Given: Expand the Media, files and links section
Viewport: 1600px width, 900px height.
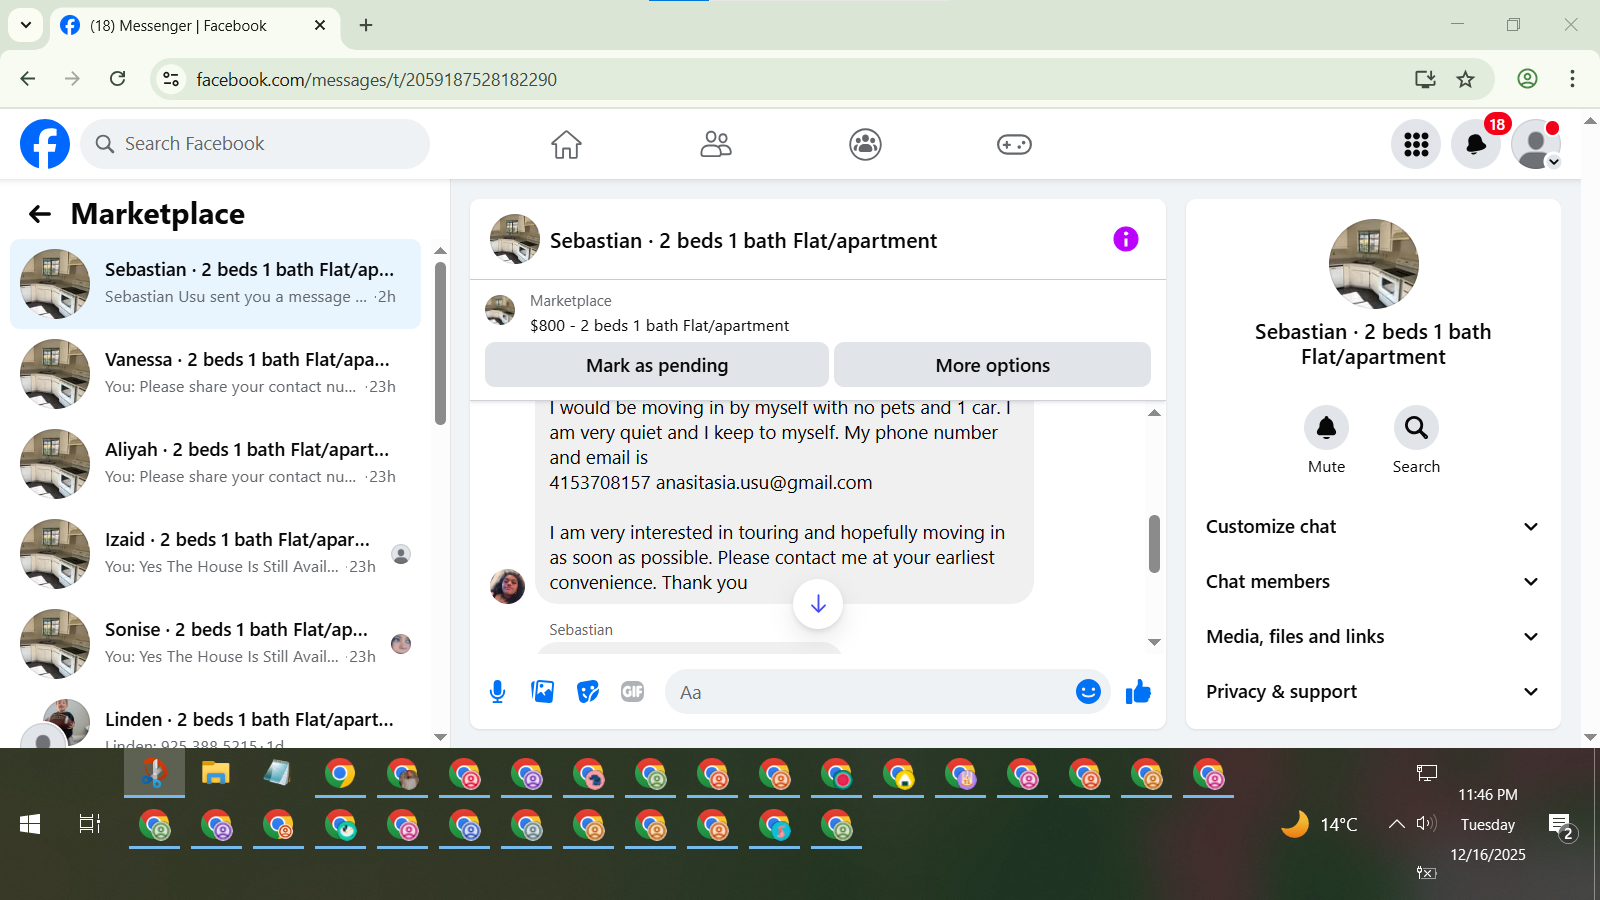Looking at the screenshot, I should pyautogui.click(x=1373, y=637).
